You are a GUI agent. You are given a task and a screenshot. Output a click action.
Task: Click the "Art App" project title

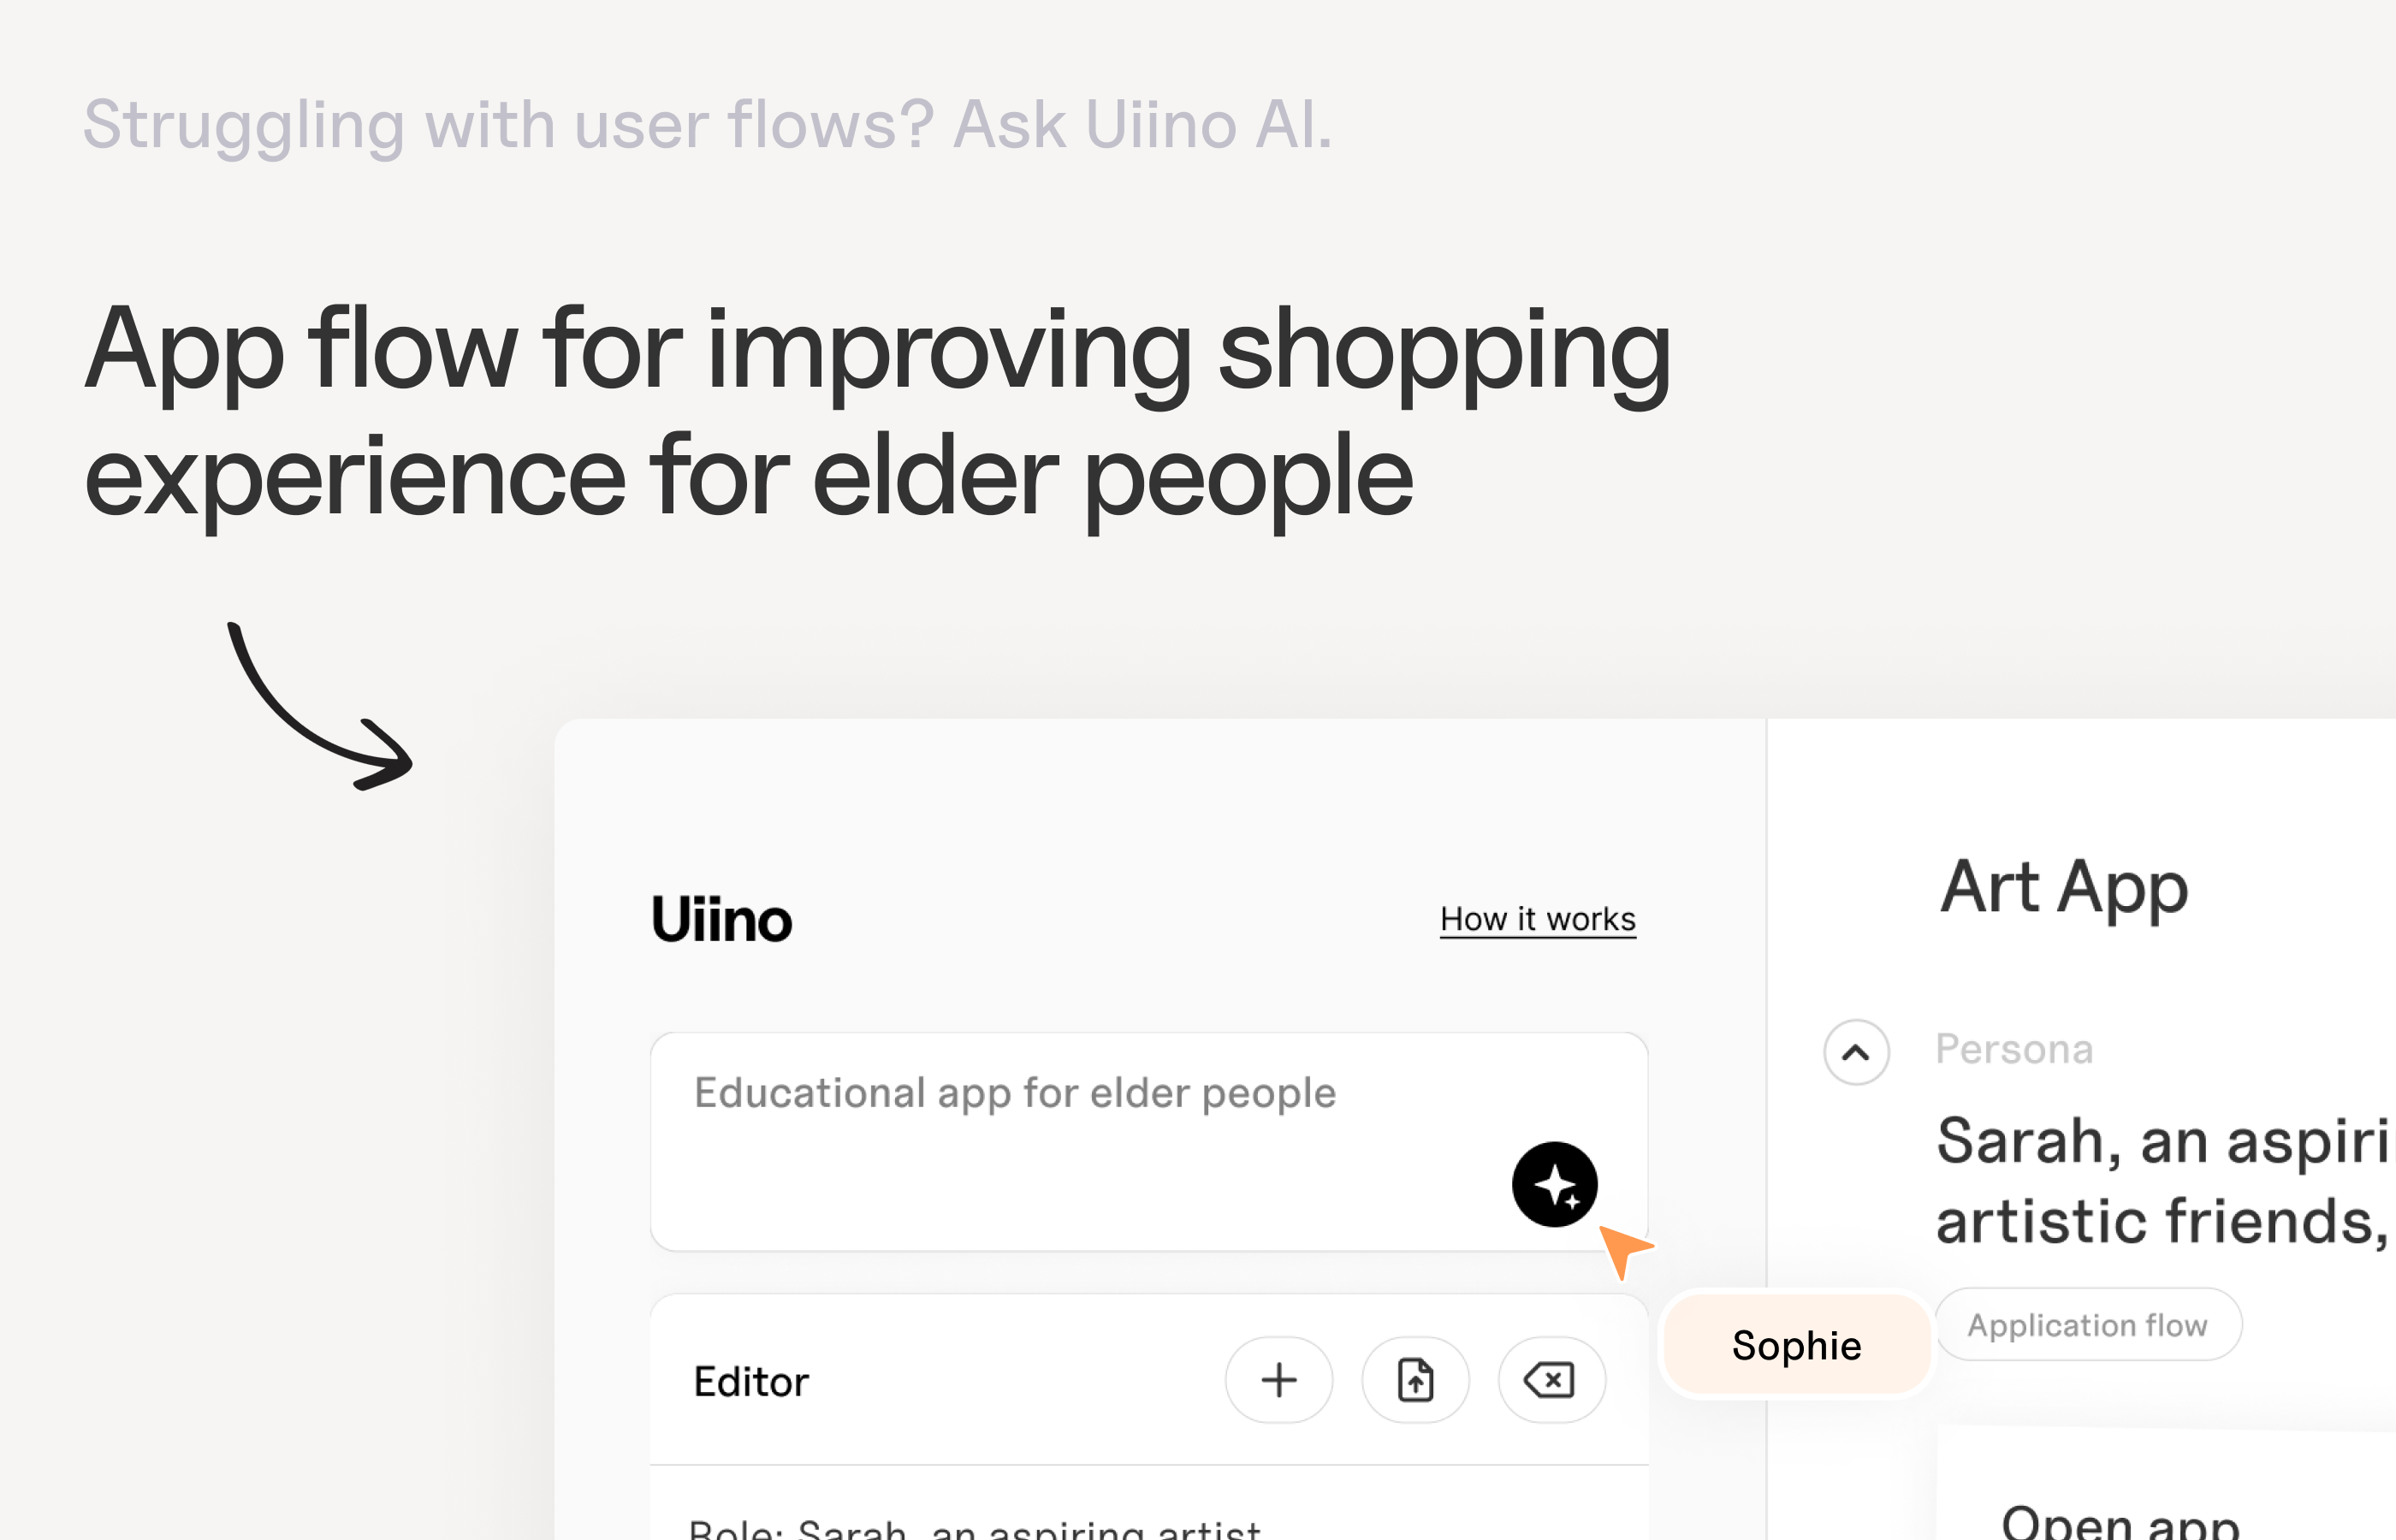coord(2064,887)
